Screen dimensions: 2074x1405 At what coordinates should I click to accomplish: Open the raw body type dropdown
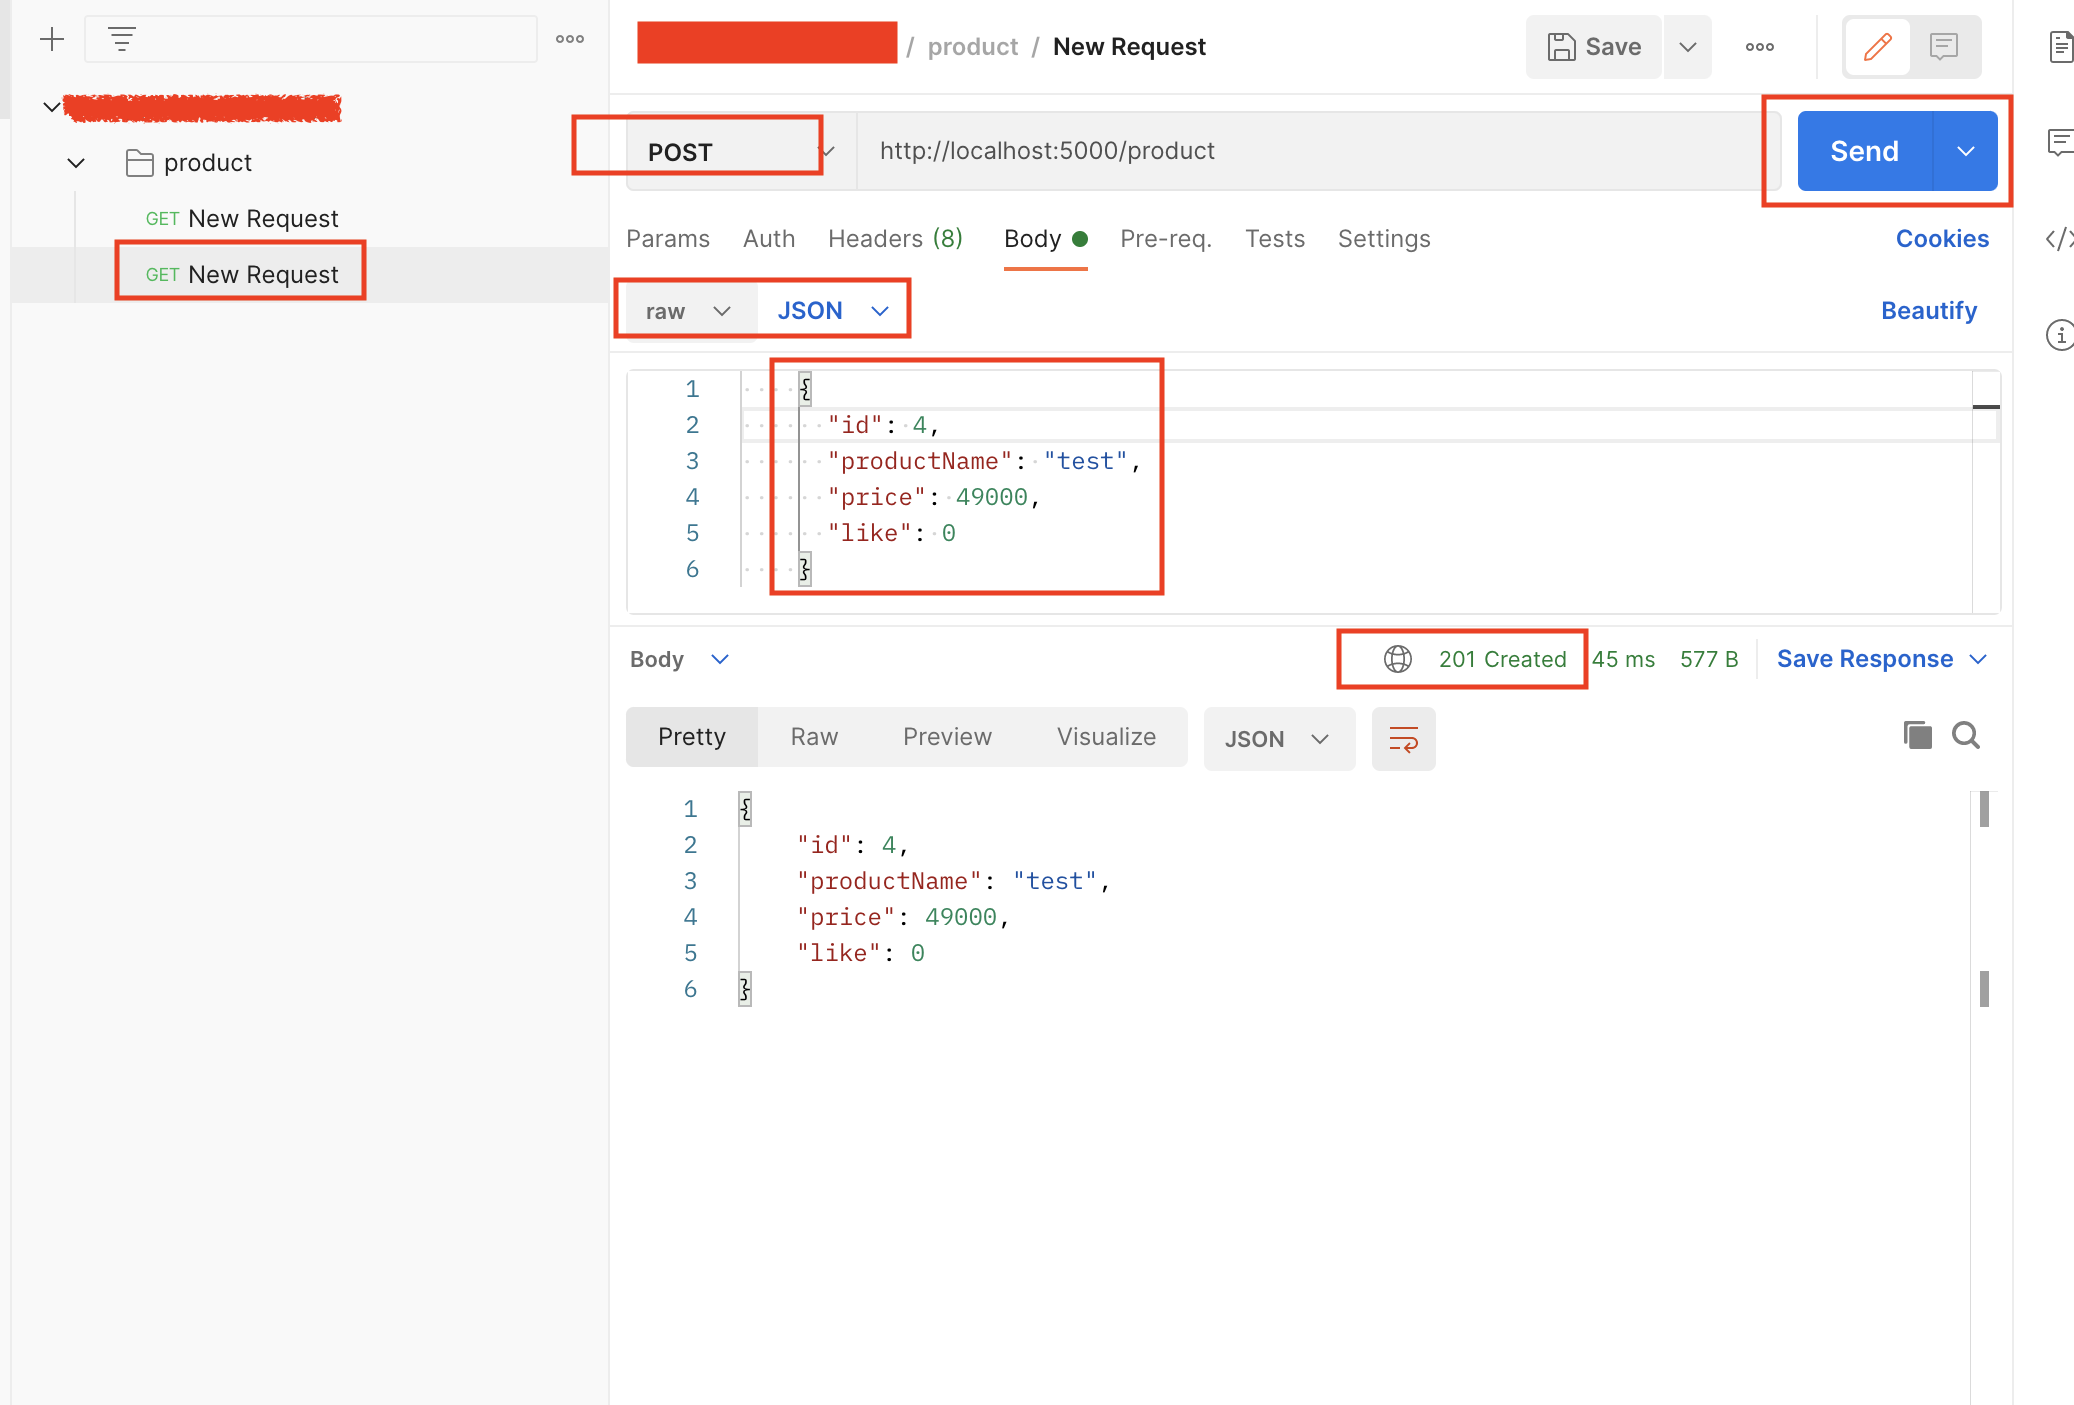(688, 311)
